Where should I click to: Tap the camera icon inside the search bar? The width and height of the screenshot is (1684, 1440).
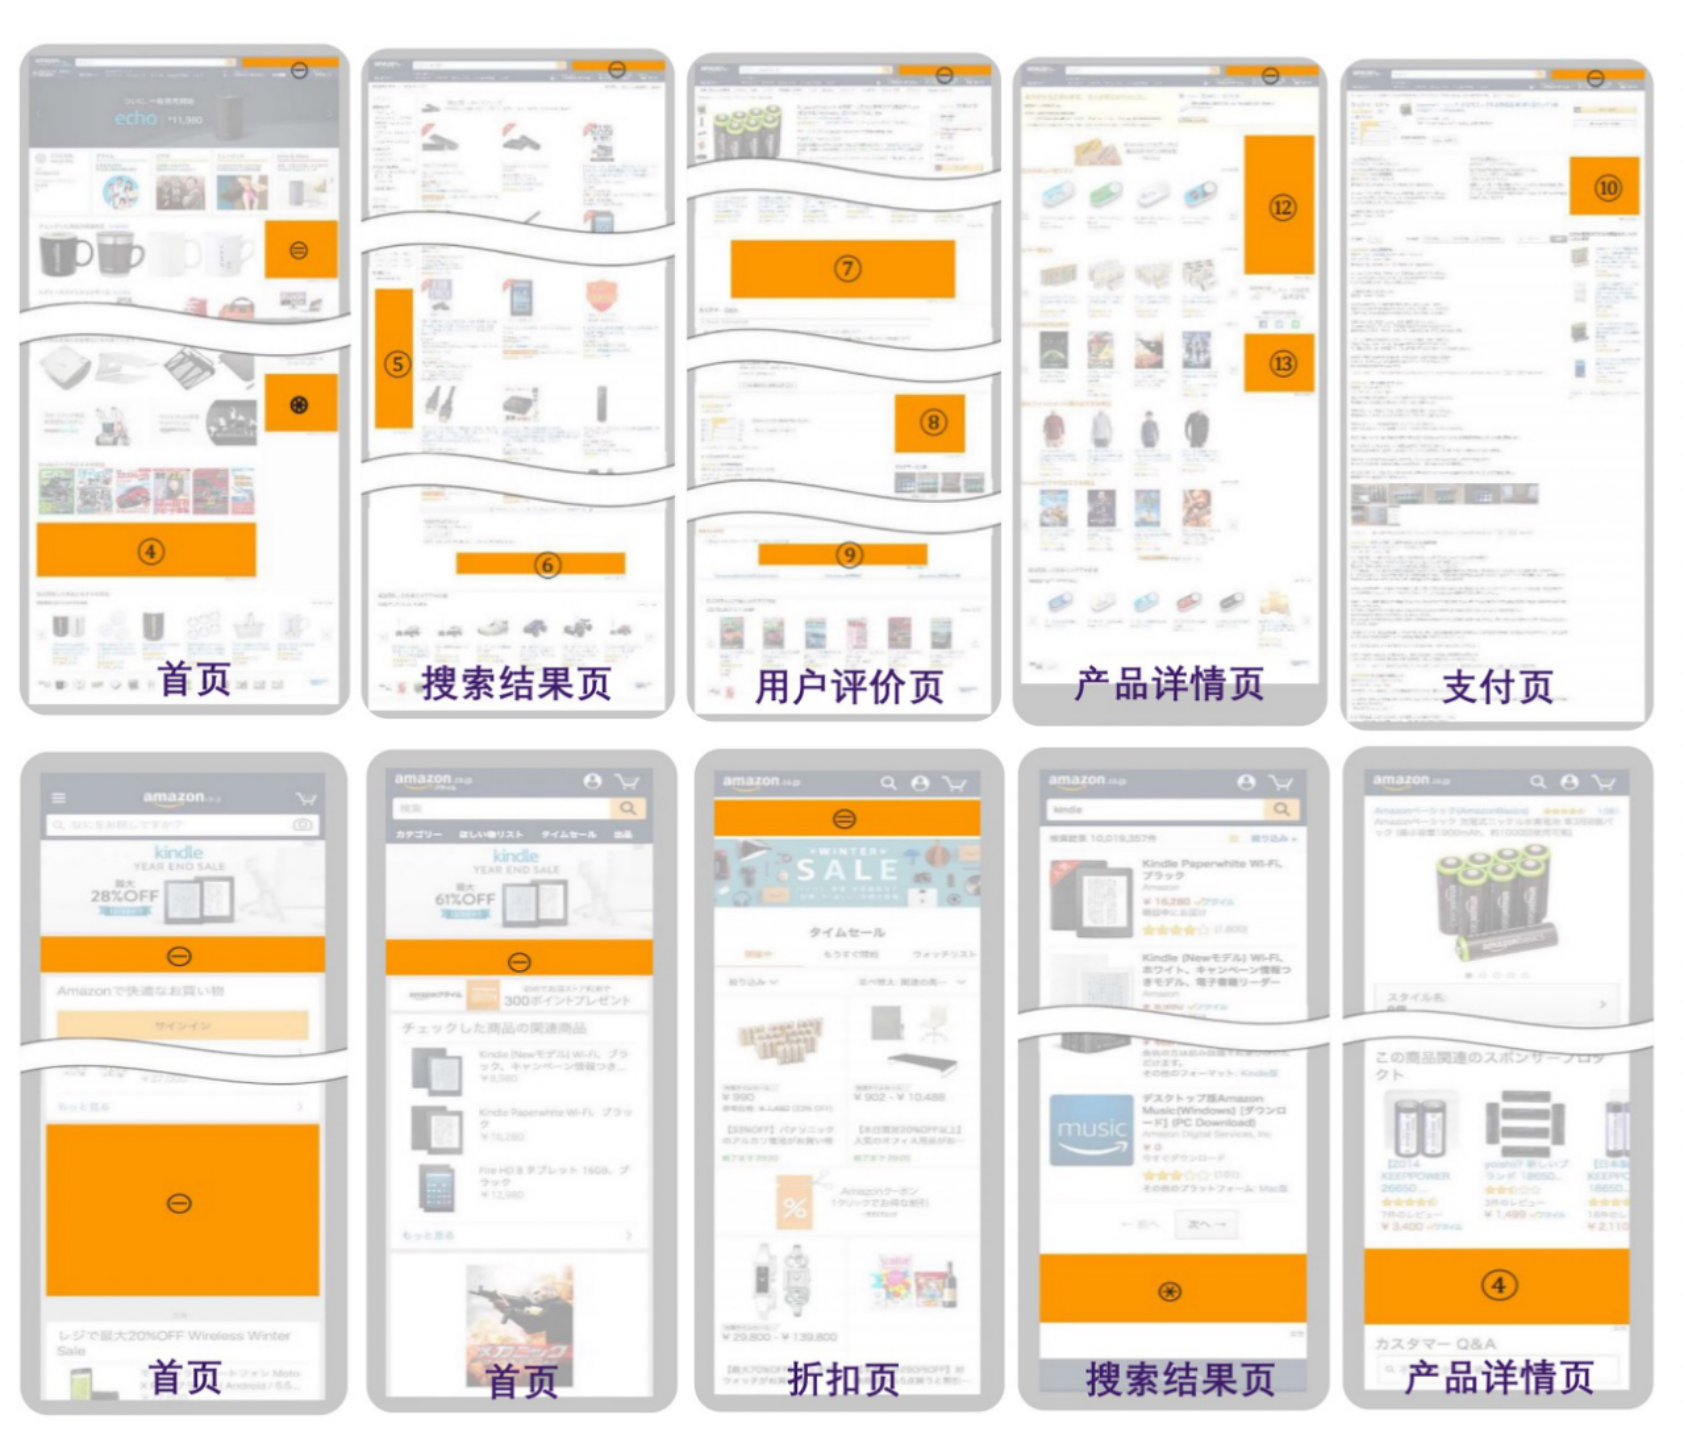click(x=302, y=824)
